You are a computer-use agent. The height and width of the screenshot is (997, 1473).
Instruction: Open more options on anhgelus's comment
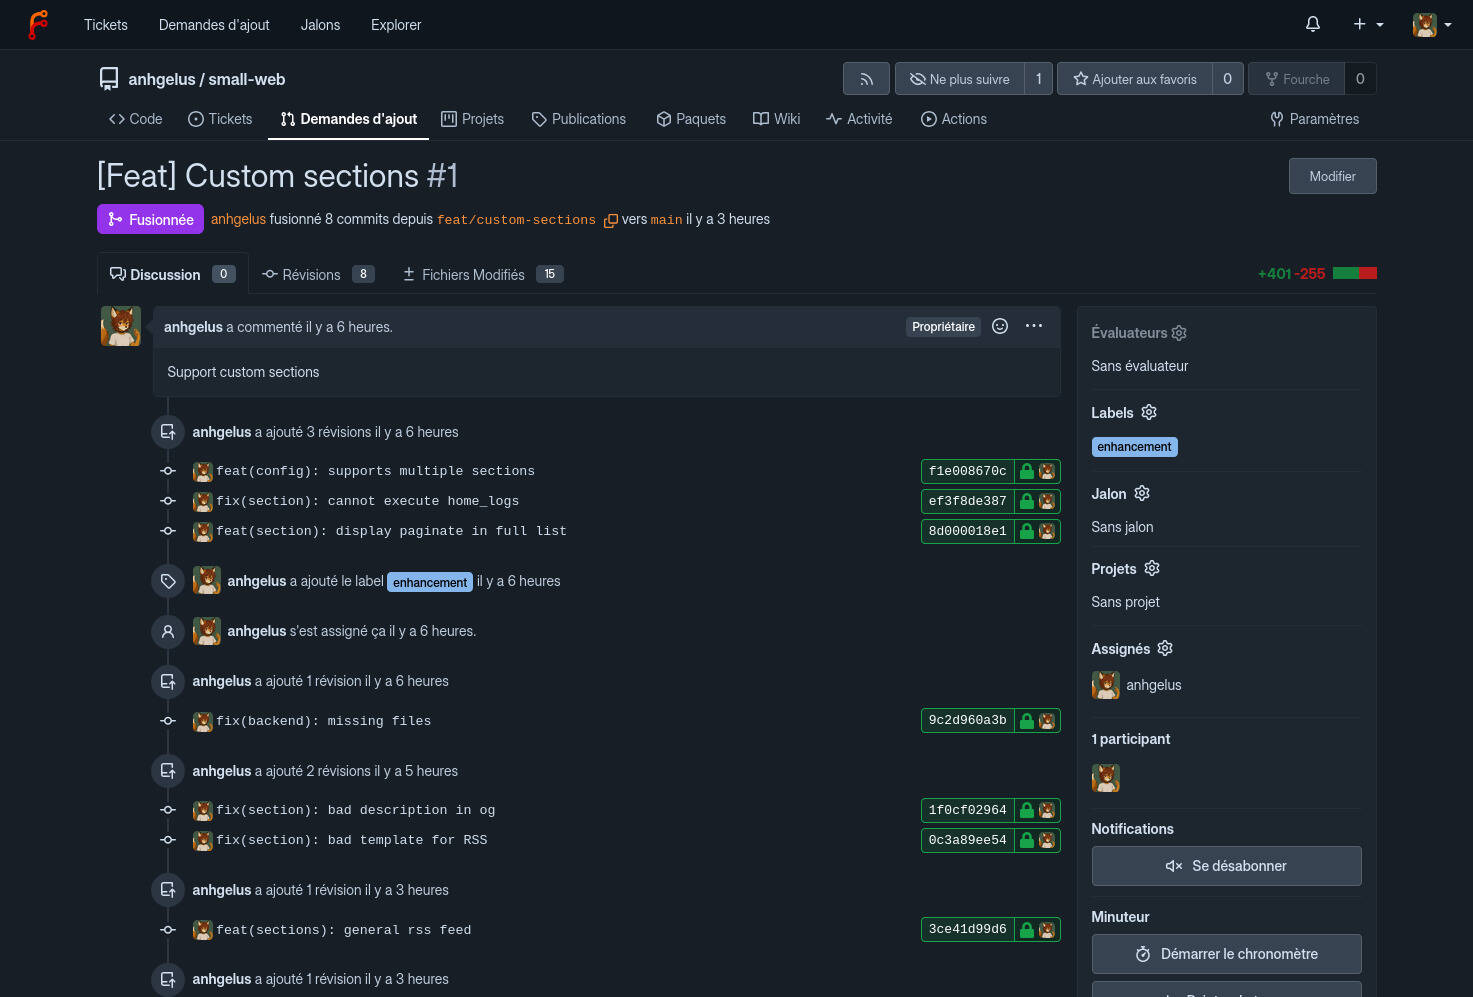coord(1033,326)
